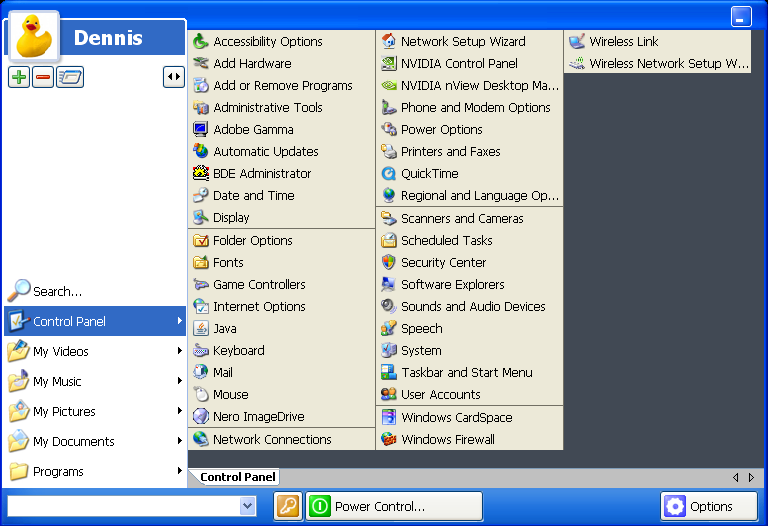768x526 pixels.
Task: Open the Speech icon
Action: [x=389, y=329]
